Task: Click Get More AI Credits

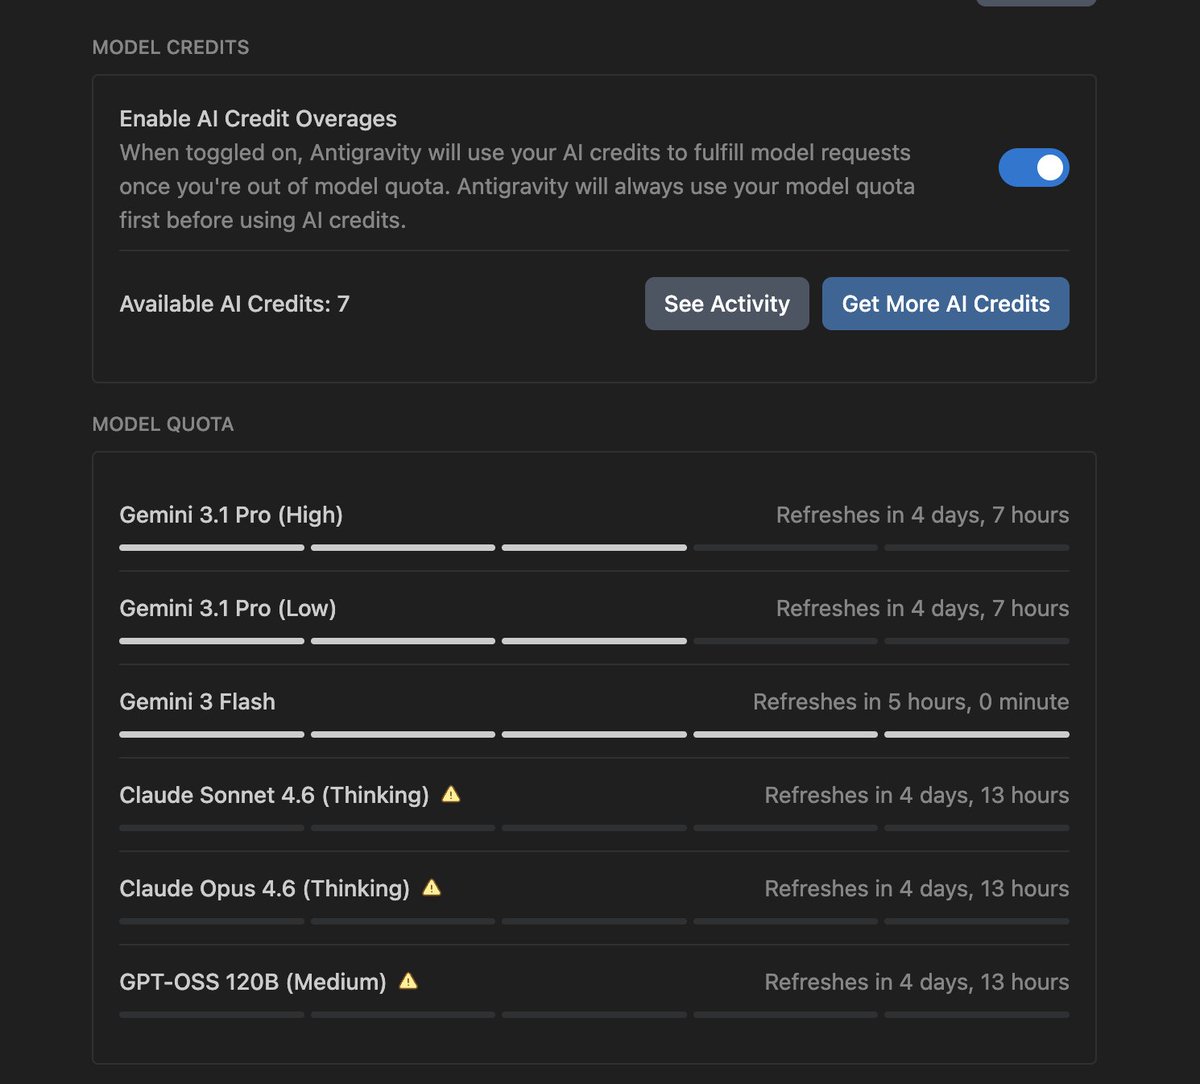Action: point(946,304)
